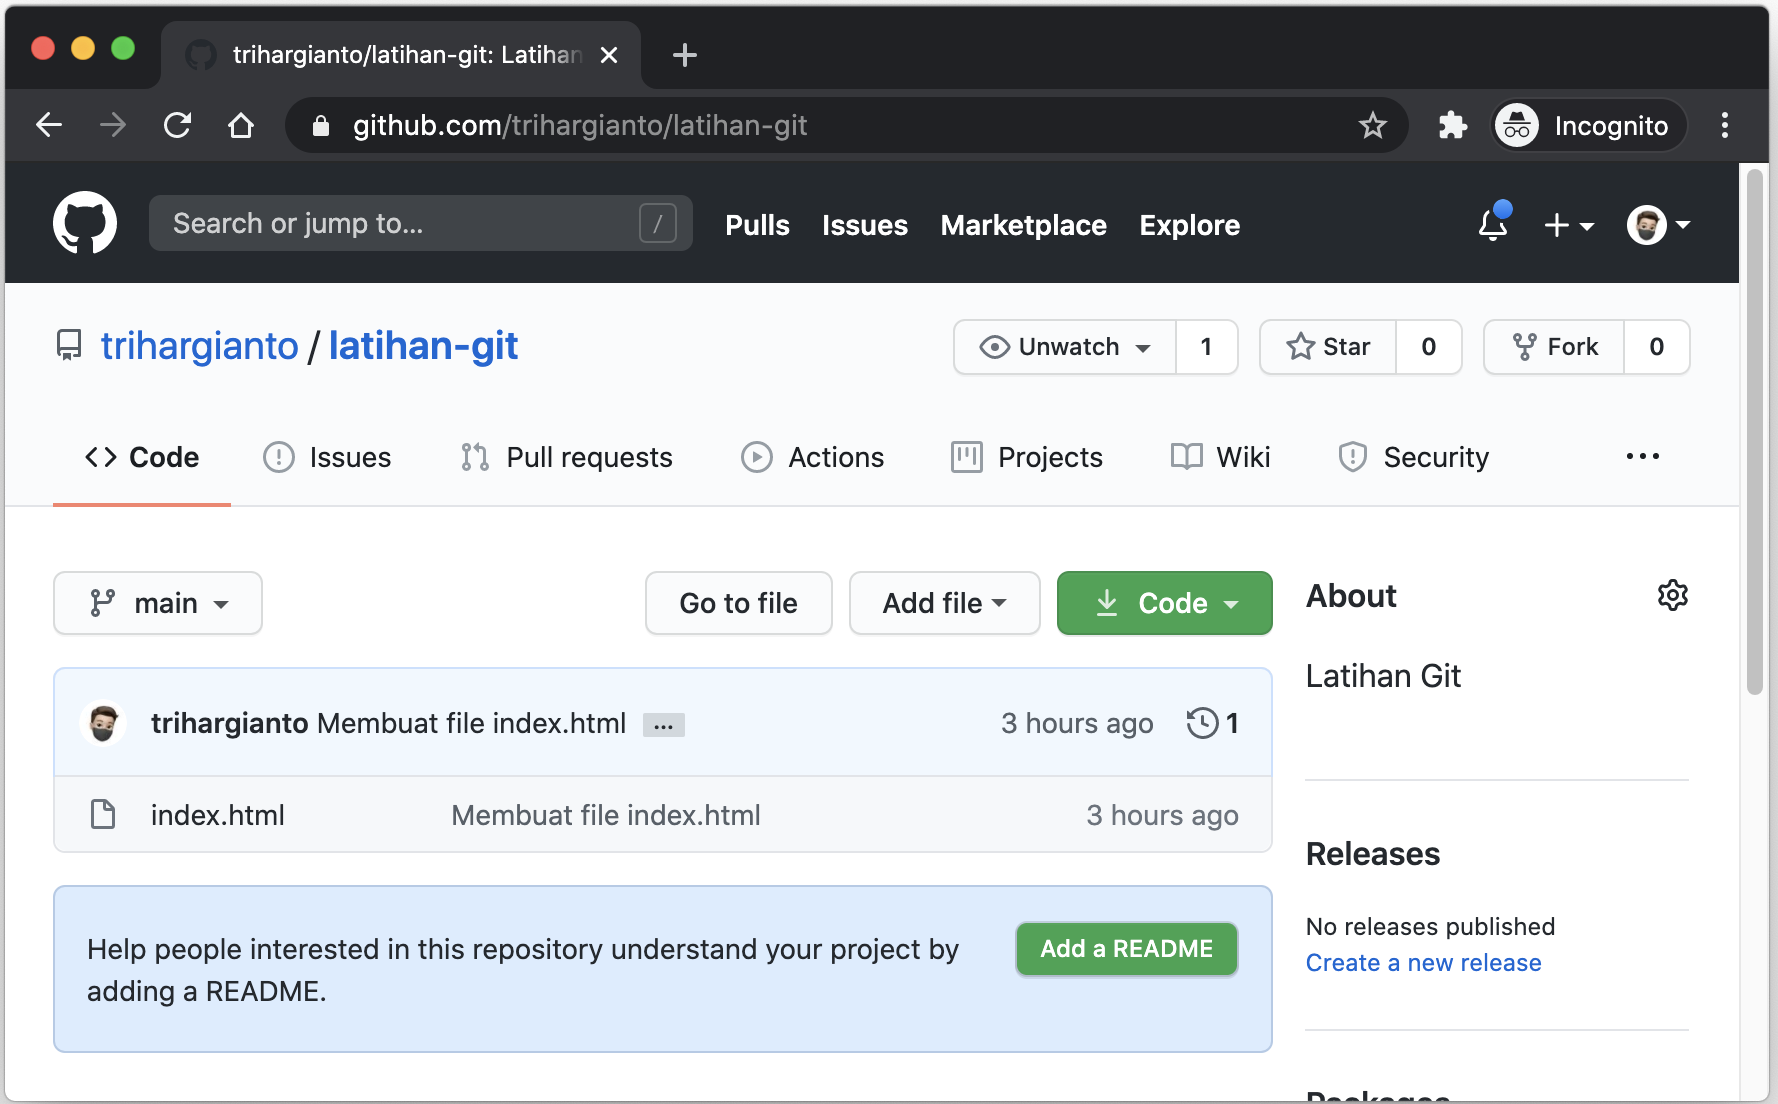Click the Add a README button
The width and height of the screenshot is (1778, 1104).
tap(1126, 949)
